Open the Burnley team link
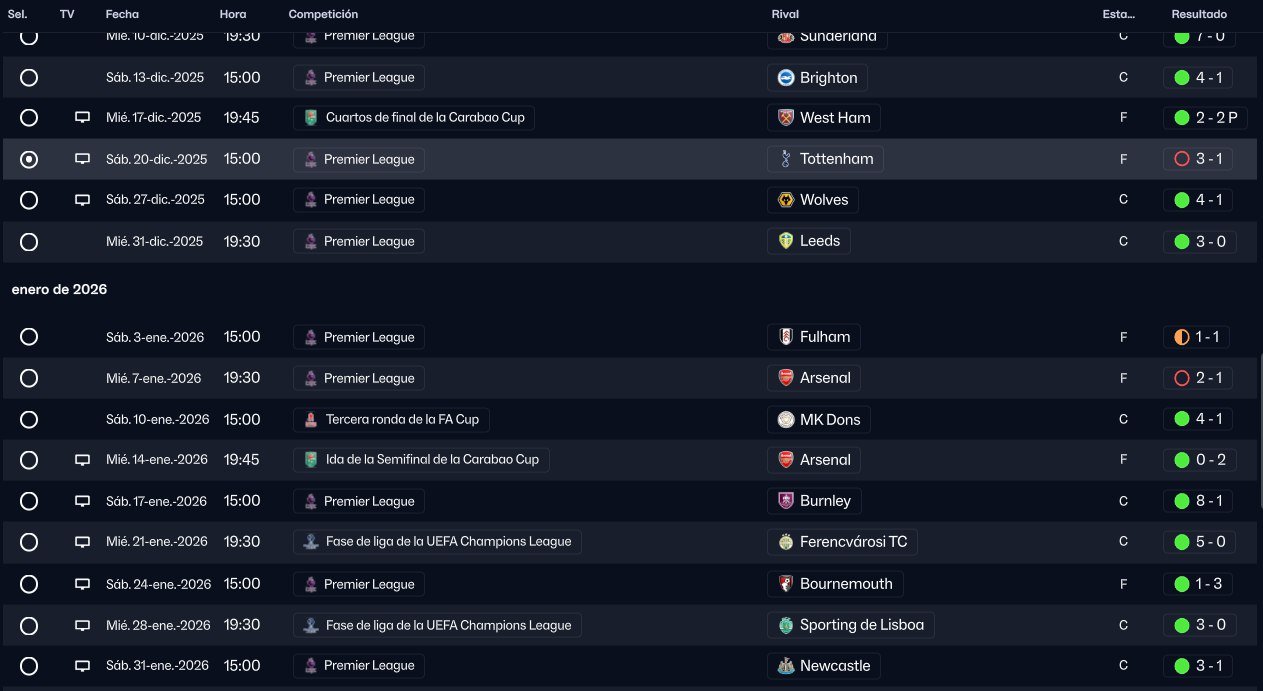 coord(825,501)
